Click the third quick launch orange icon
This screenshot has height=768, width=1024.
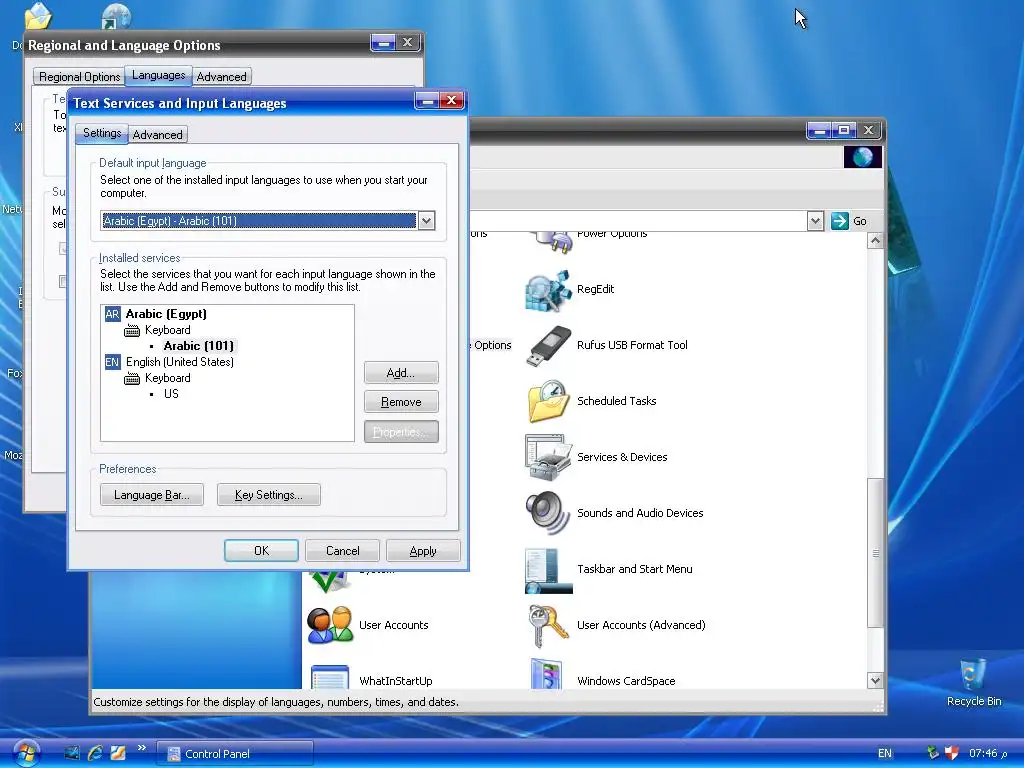tap(118, 753)
